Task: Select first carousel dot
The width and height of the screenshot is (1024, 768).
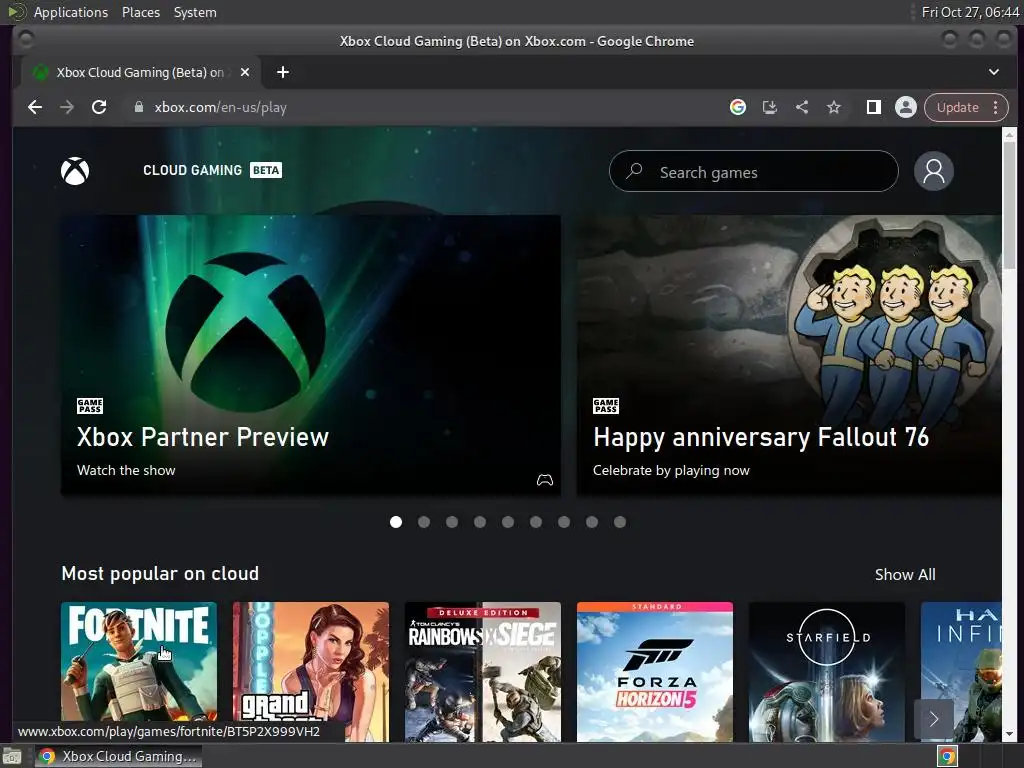Action: pyautogui.click(x=396, y=522)
